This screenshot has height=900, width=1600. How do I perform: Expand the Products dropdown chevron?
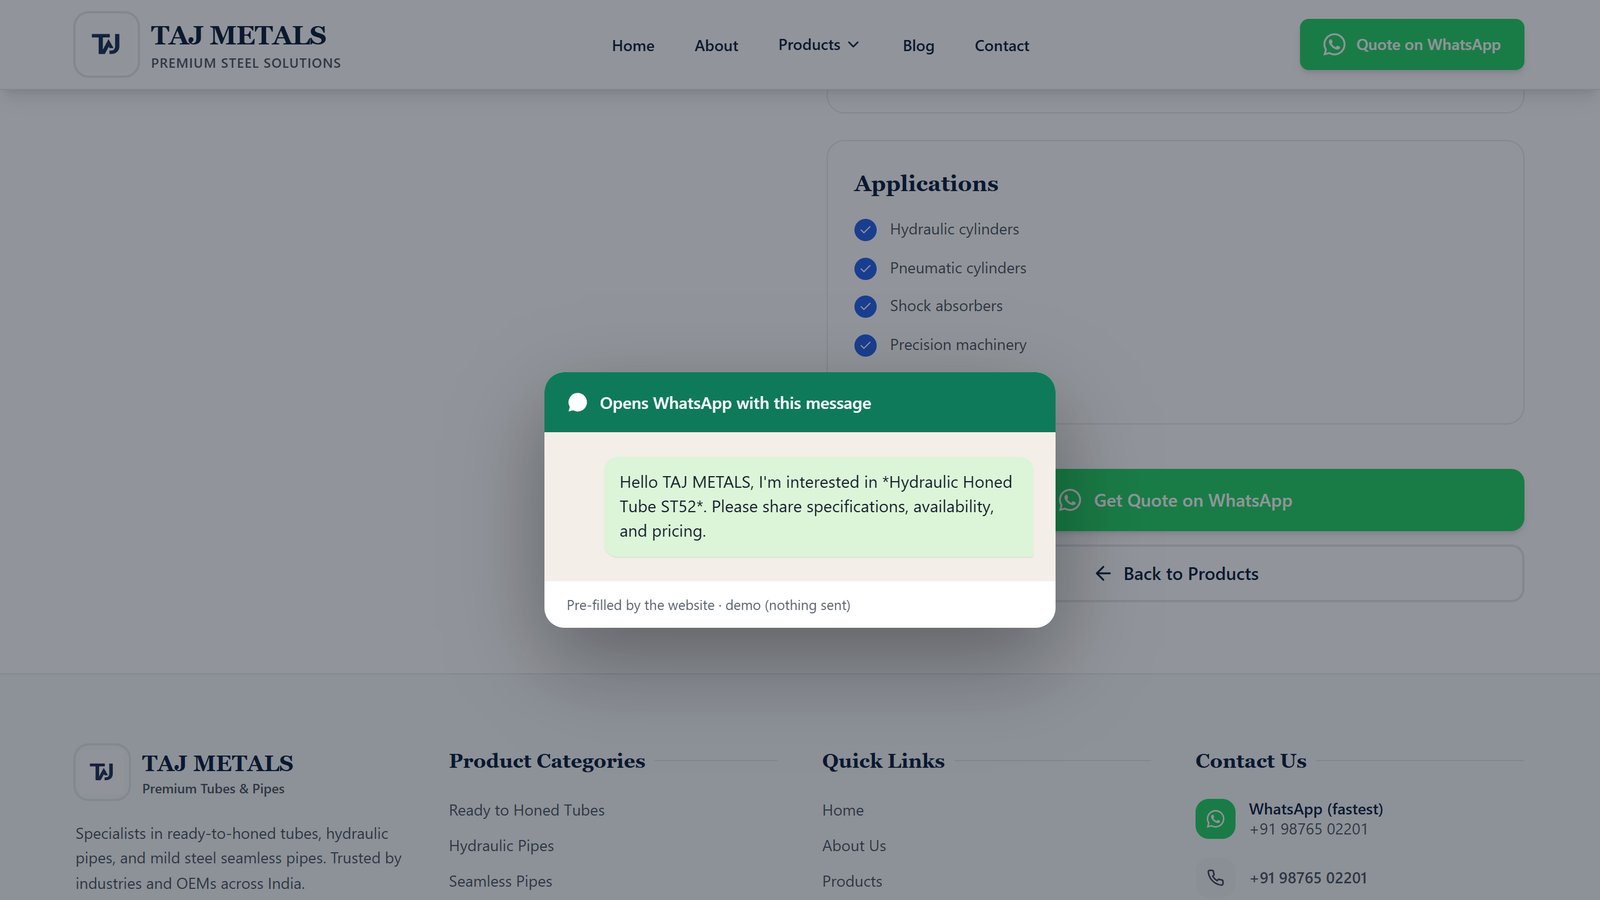(x=853, y=45)
